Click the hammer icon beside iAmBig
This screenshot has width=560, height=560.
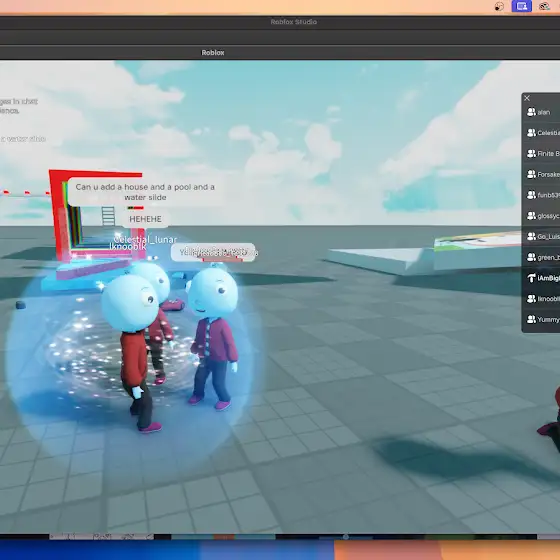(x=531, y=278)
